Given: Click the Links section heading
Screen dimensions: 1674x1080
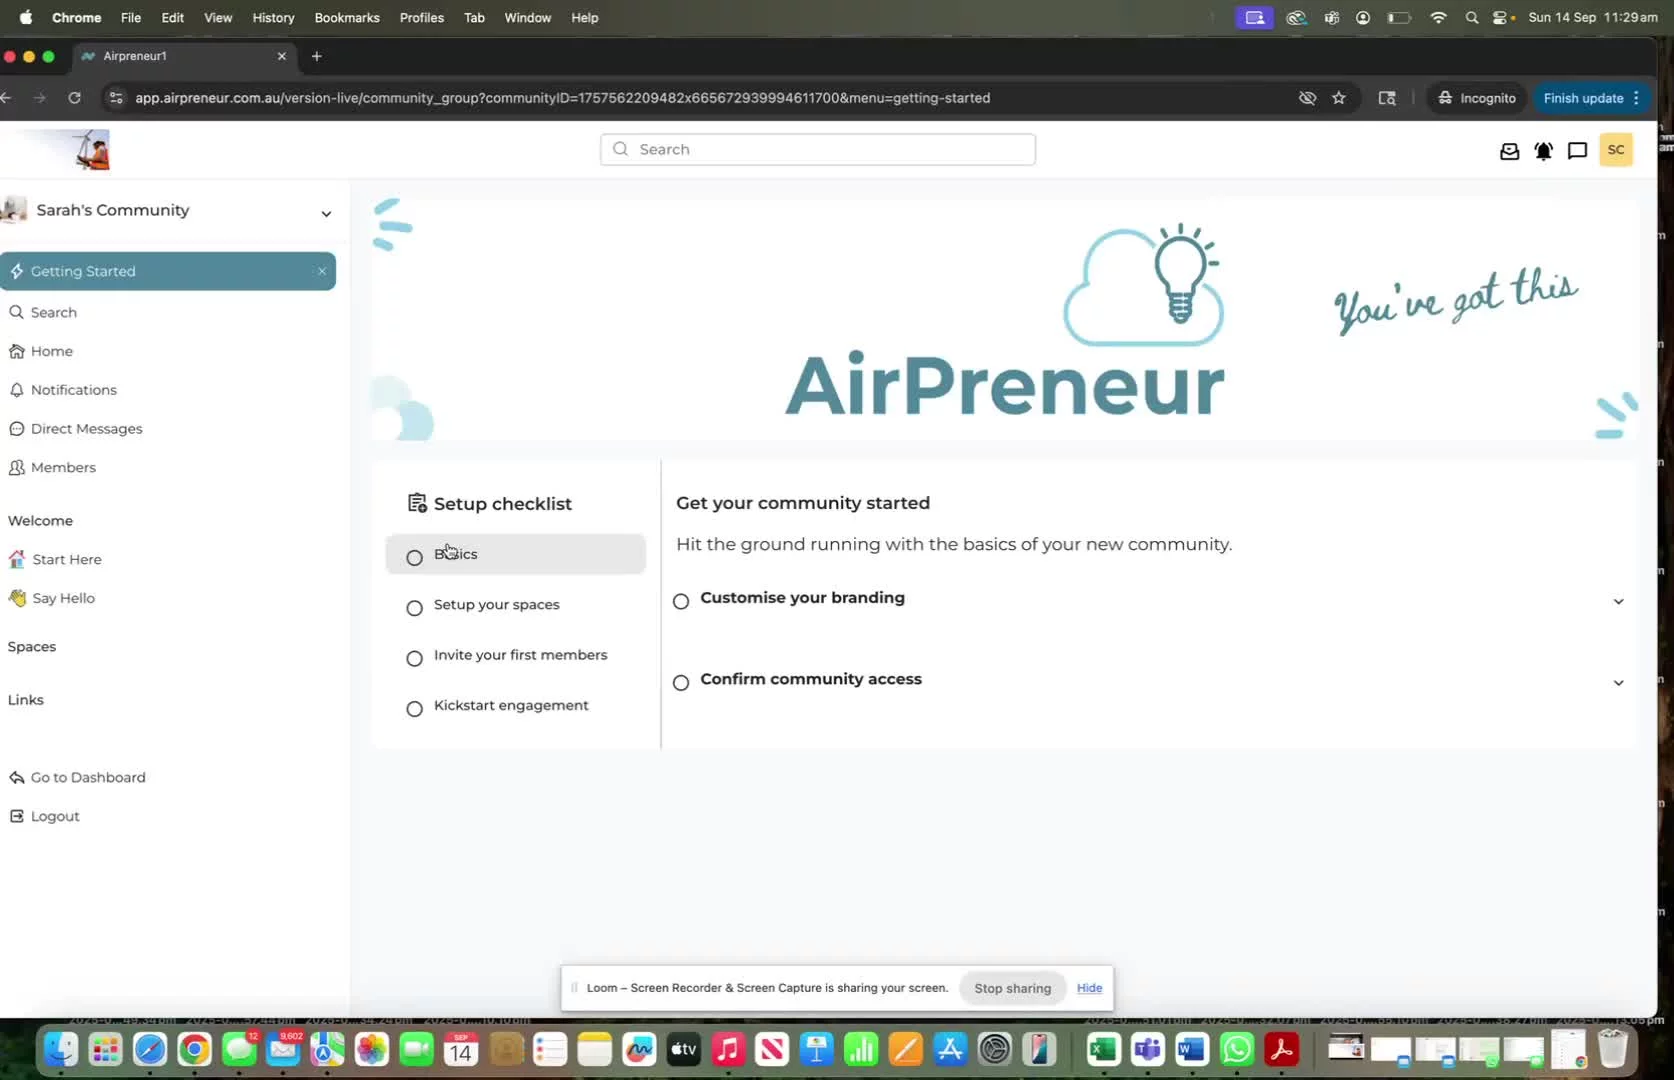Looking at the screenshot, I should tap(26, 700).
